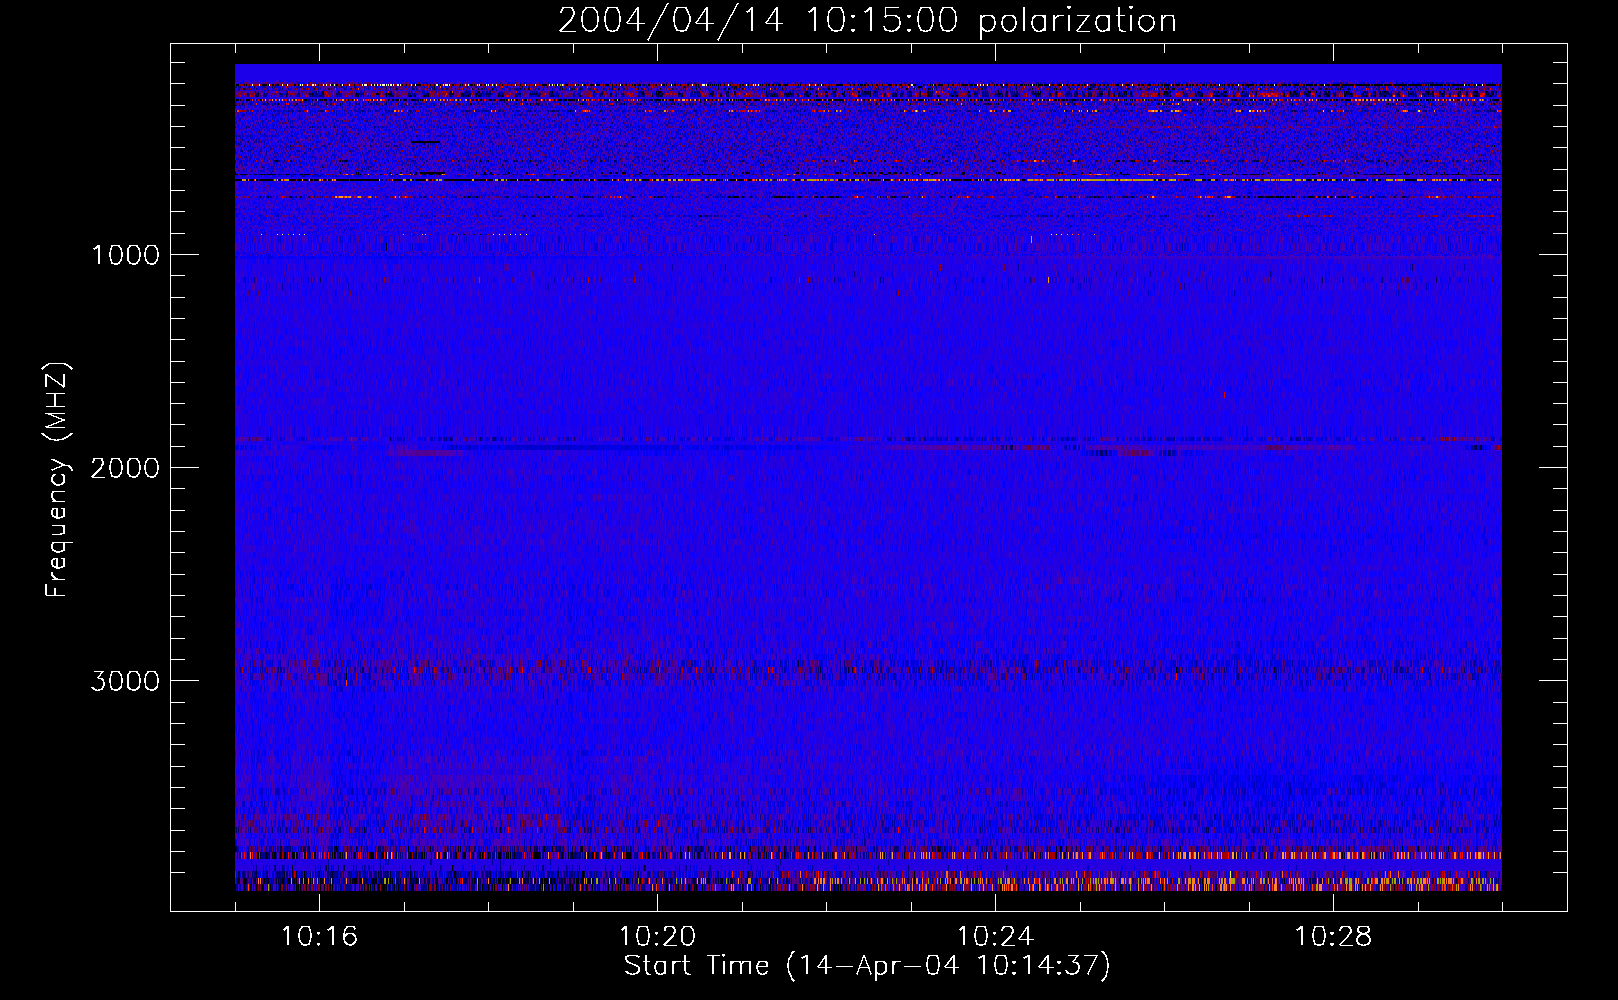Click the 10:24 time tick label
Image resolution: width=1618 pixels, height=1000 pixels.
[x=995, y=937]
